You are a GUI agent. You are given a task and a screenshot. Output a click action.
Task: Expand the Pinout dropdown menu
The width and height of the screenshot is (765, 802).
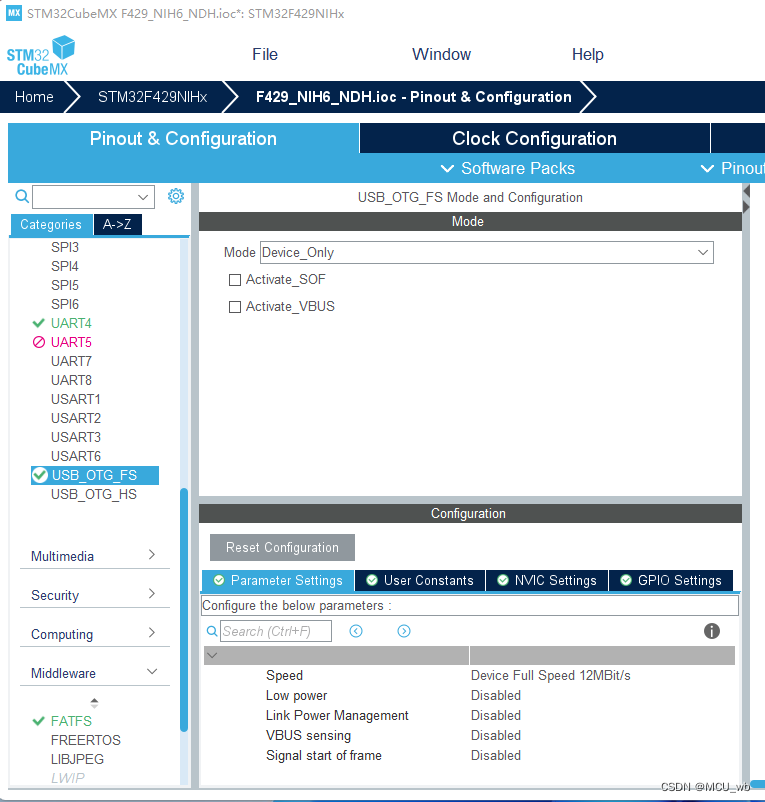point(732,168)
